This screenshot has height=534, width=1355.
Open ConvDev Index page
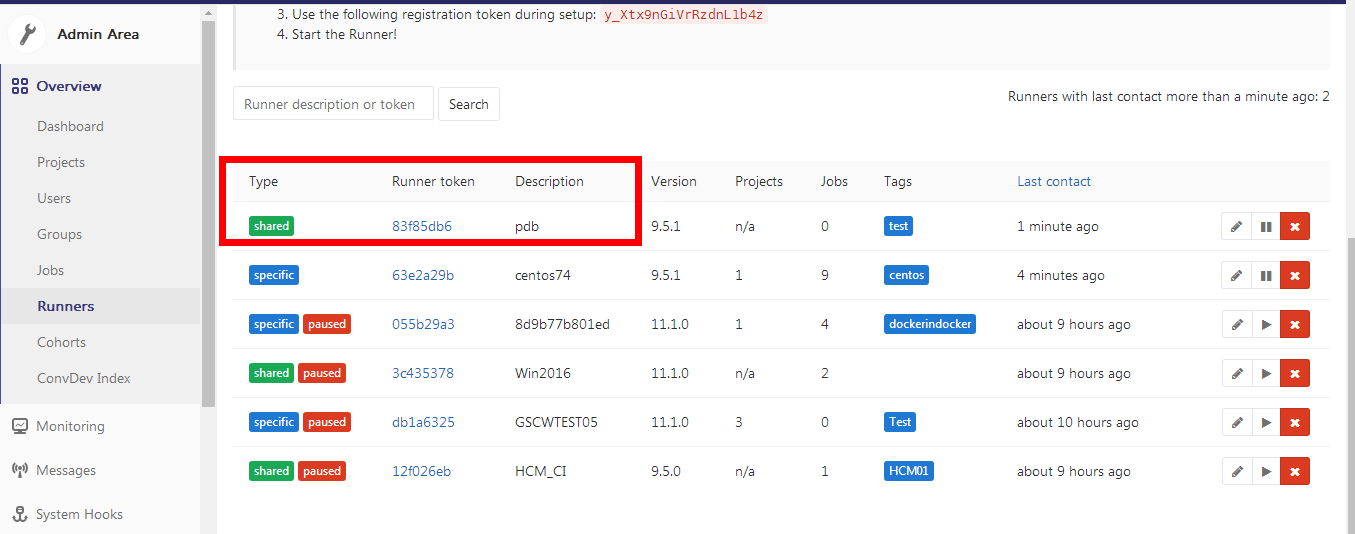[84, 378]
